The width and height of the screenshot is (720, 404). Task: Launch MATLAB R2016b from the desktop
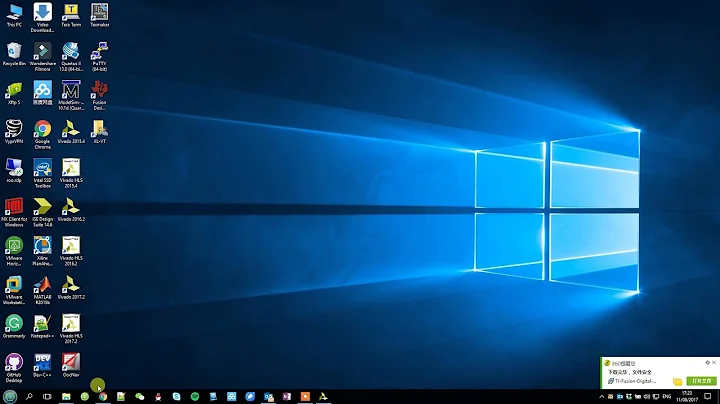tap(42, 290)
